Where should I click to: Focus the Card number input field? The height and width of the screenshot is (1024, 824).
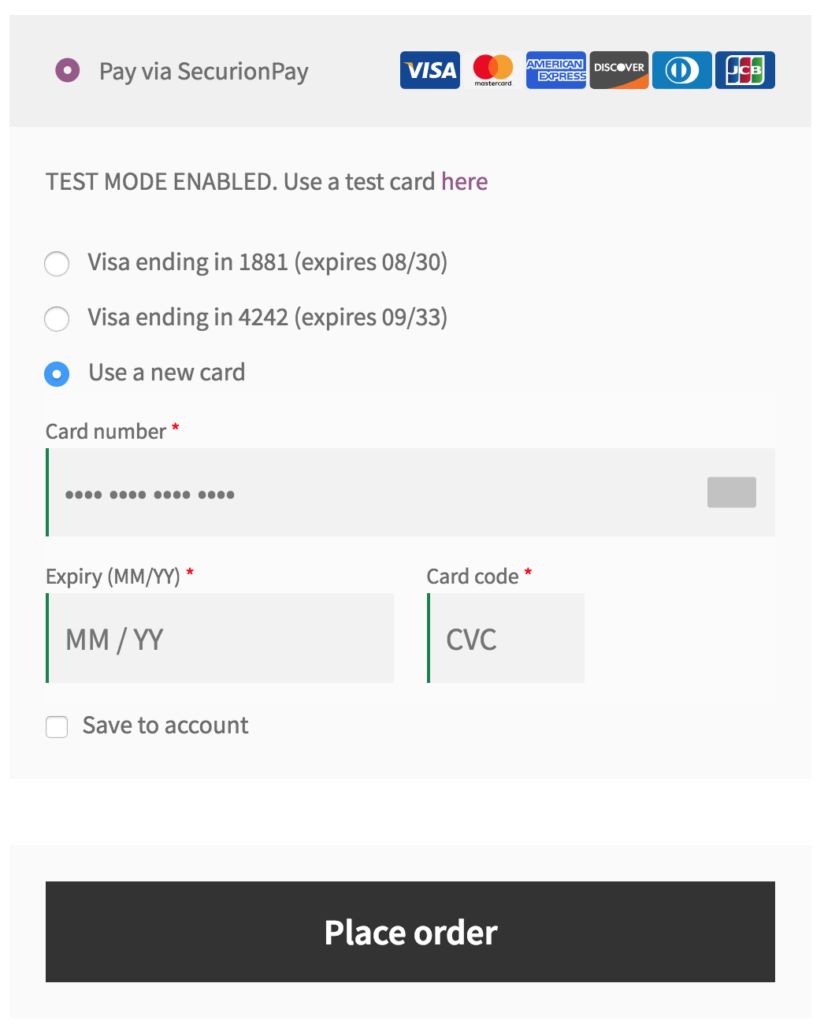coord(410,492)
